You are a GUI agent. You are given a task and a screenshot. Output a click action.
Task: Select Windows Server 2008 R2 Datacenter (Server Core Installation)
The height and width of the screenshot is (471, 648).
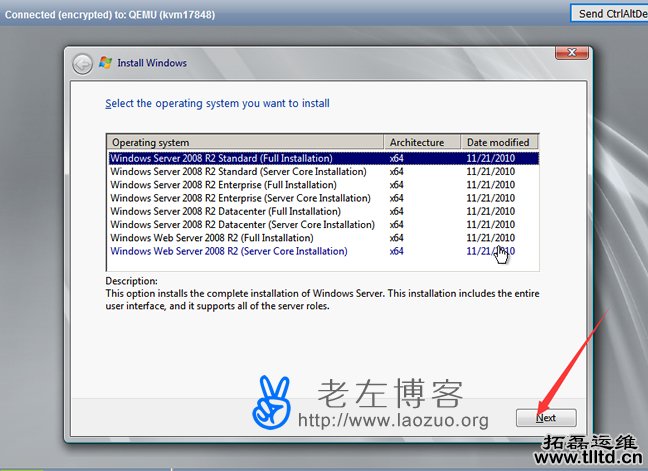pyautogui.click(x=324, y=224)
